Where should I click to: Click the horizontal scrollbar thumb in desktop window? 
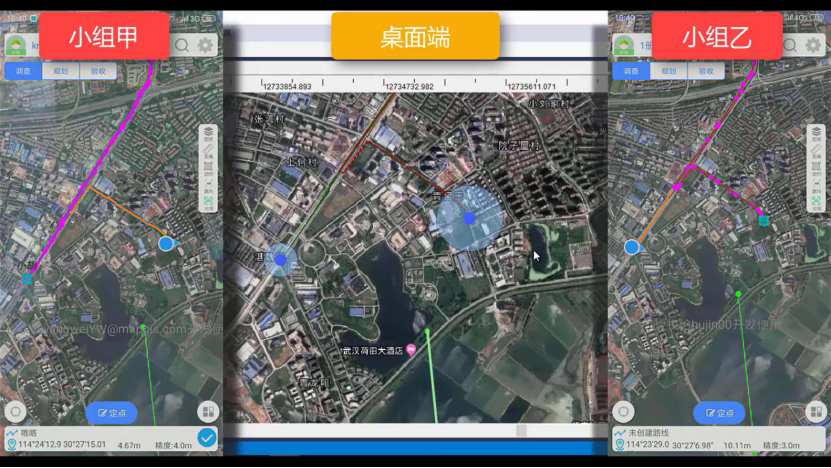coord(521,430)
